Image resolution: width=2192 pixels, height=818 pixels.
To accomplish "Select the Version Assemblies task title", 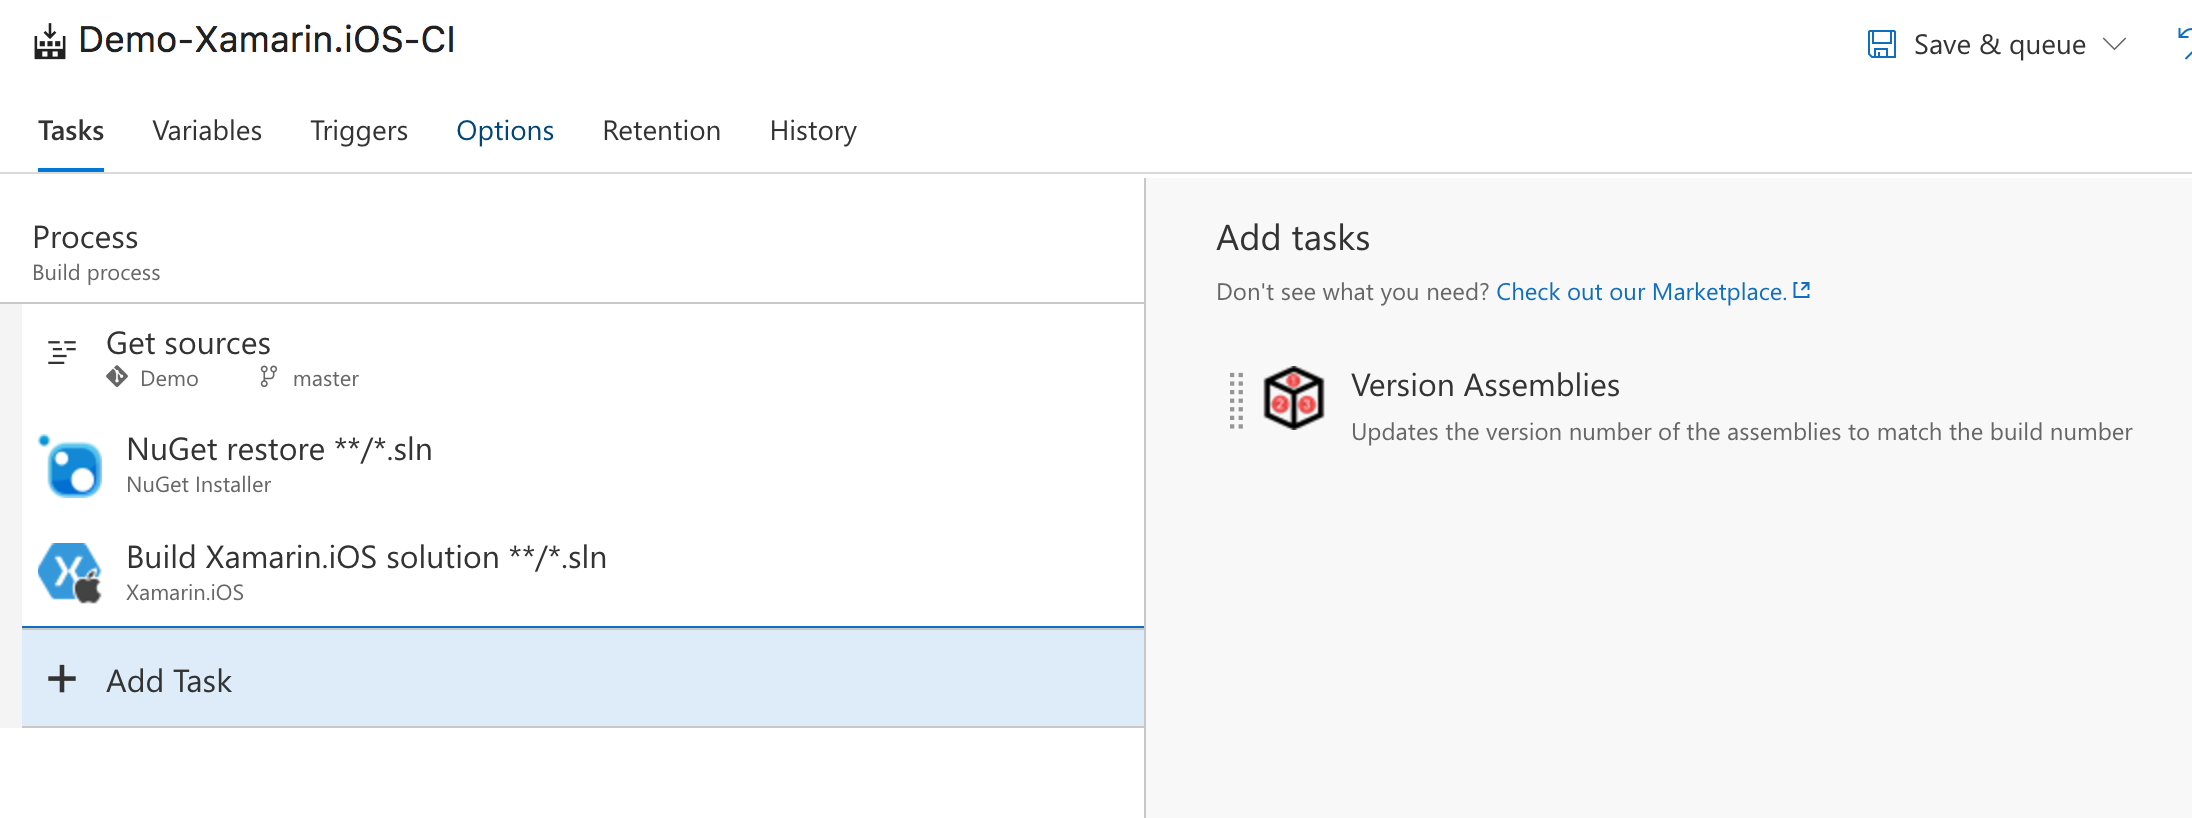I will coord(1485,385).
